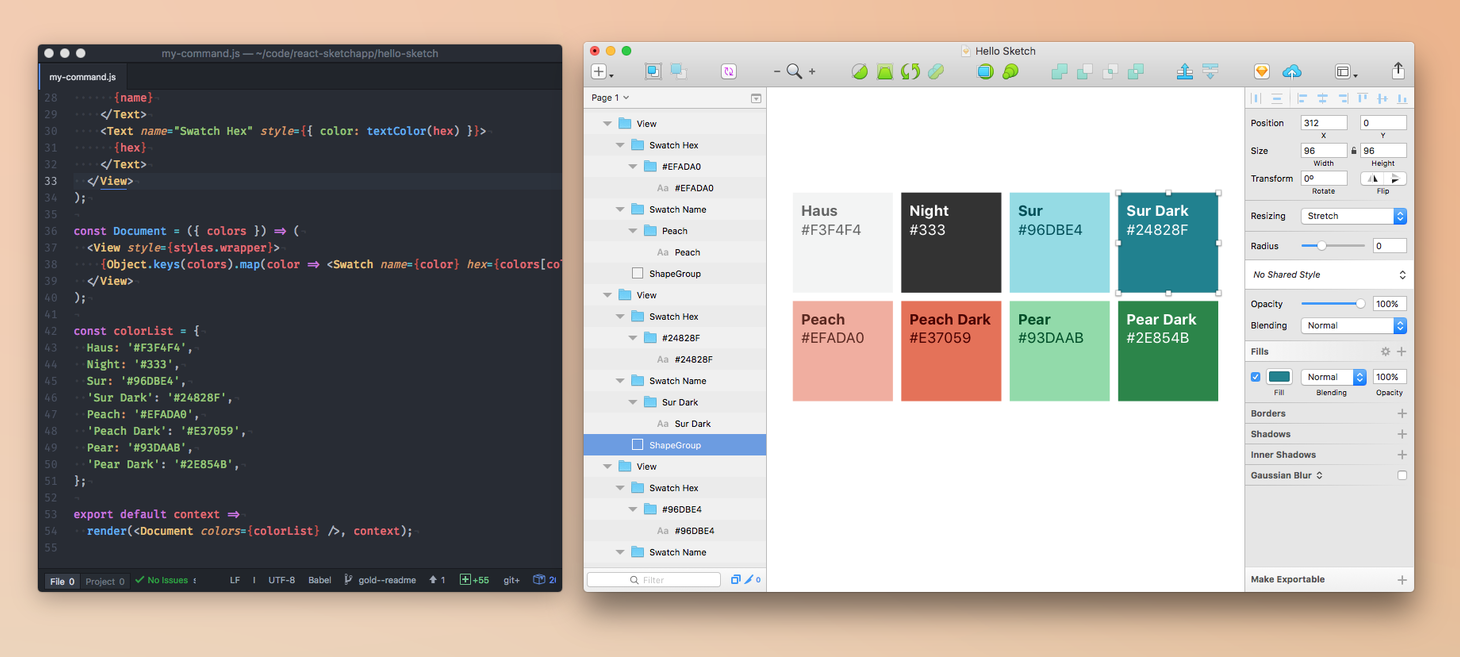The width and height of the screenshot is (1460, 657).
Task: Open the View options toolbar icon
Action: (x=1346, y=72)
